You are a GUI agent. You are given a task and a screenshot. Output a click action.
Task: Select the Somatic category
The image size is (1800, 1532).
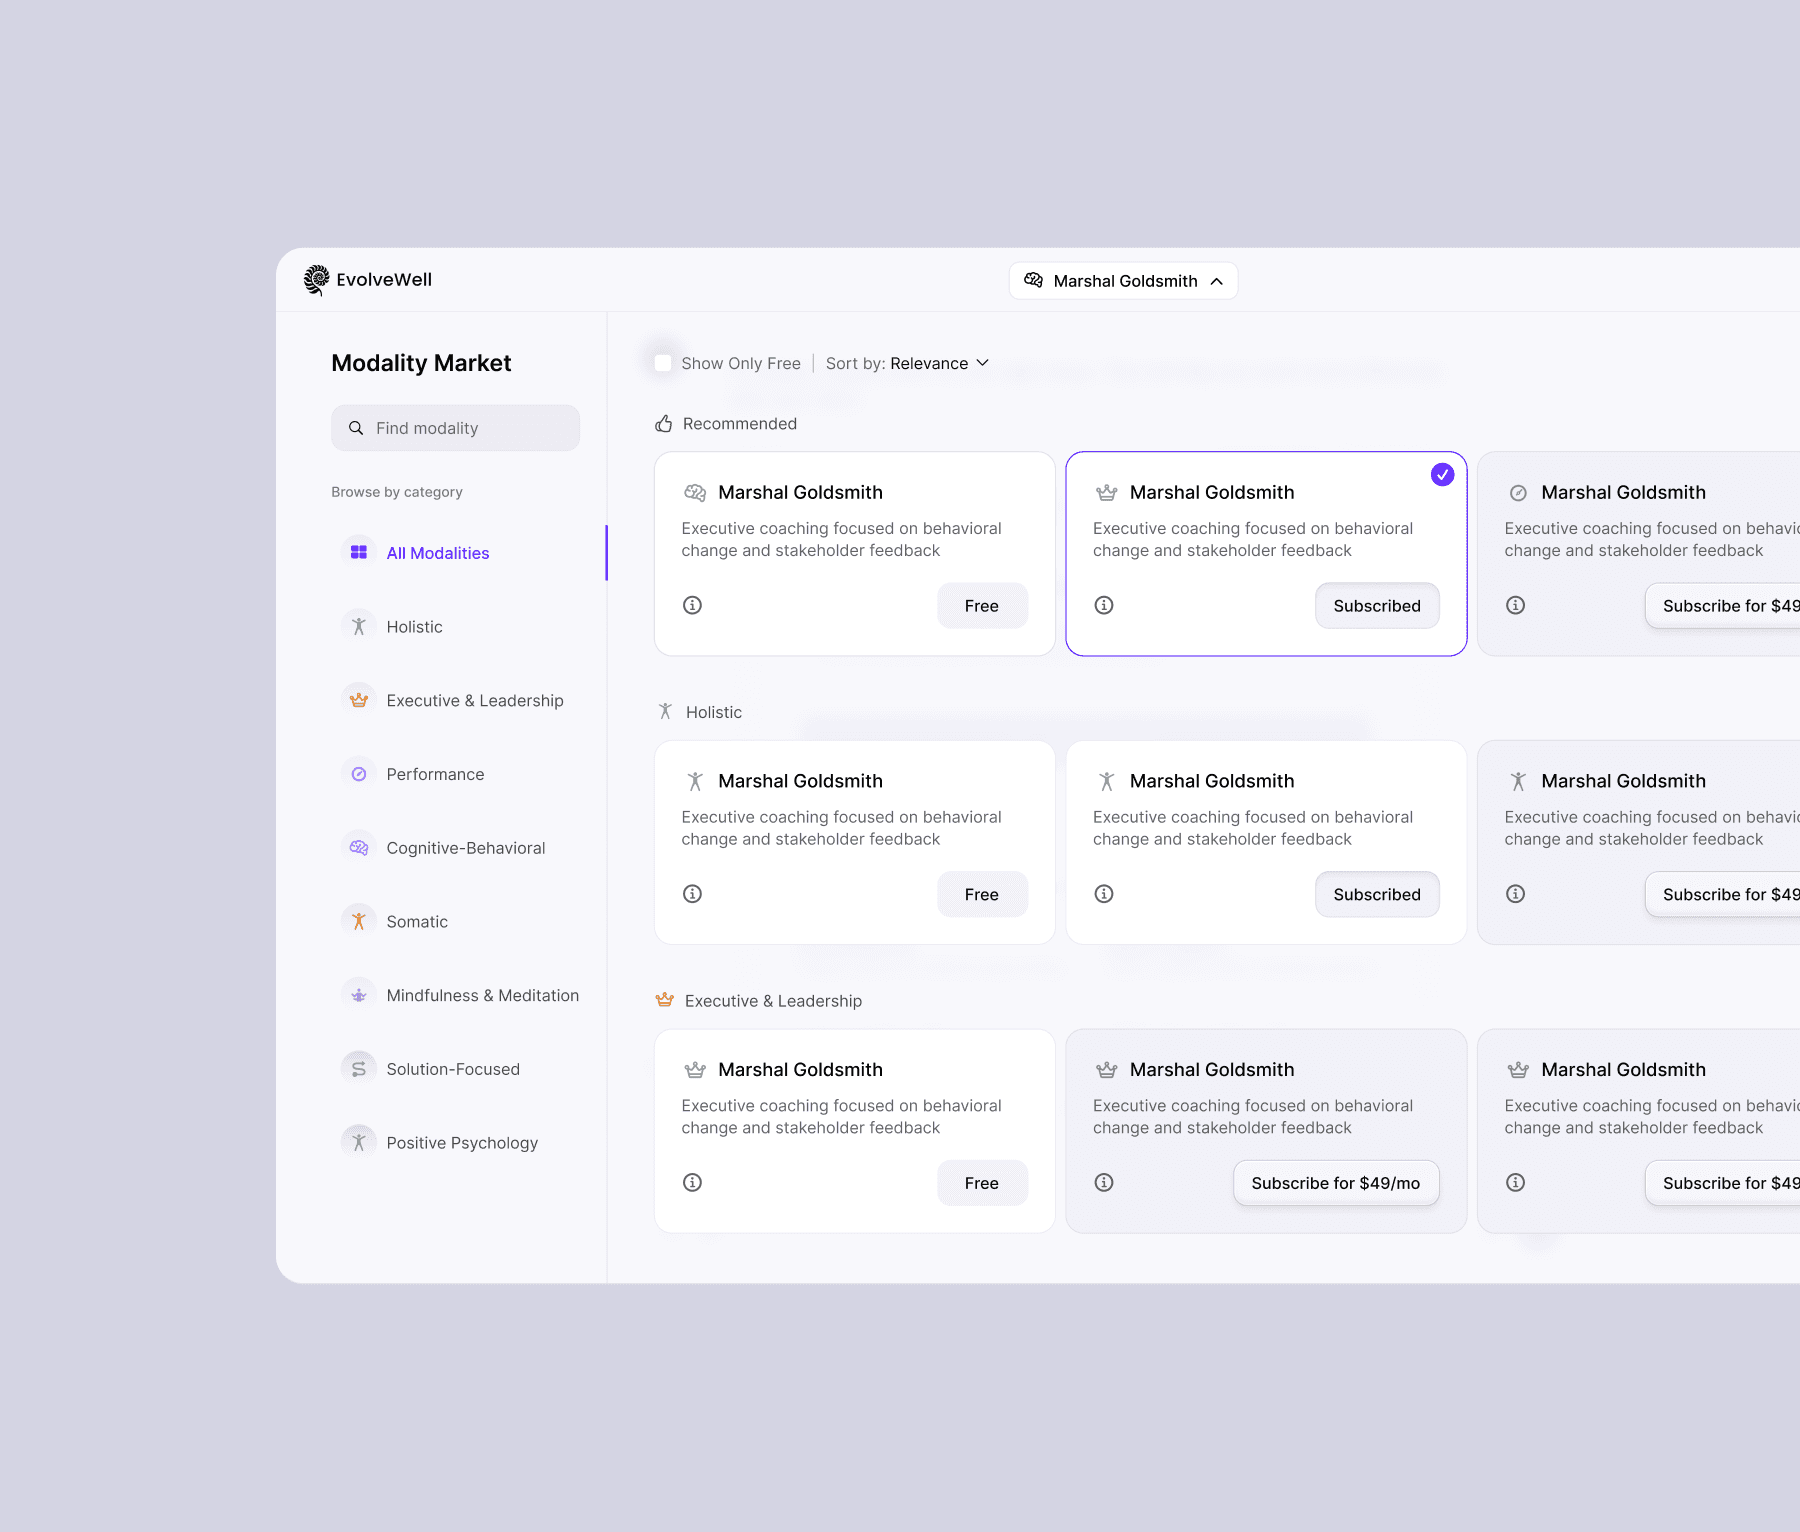tap(417, 922)
